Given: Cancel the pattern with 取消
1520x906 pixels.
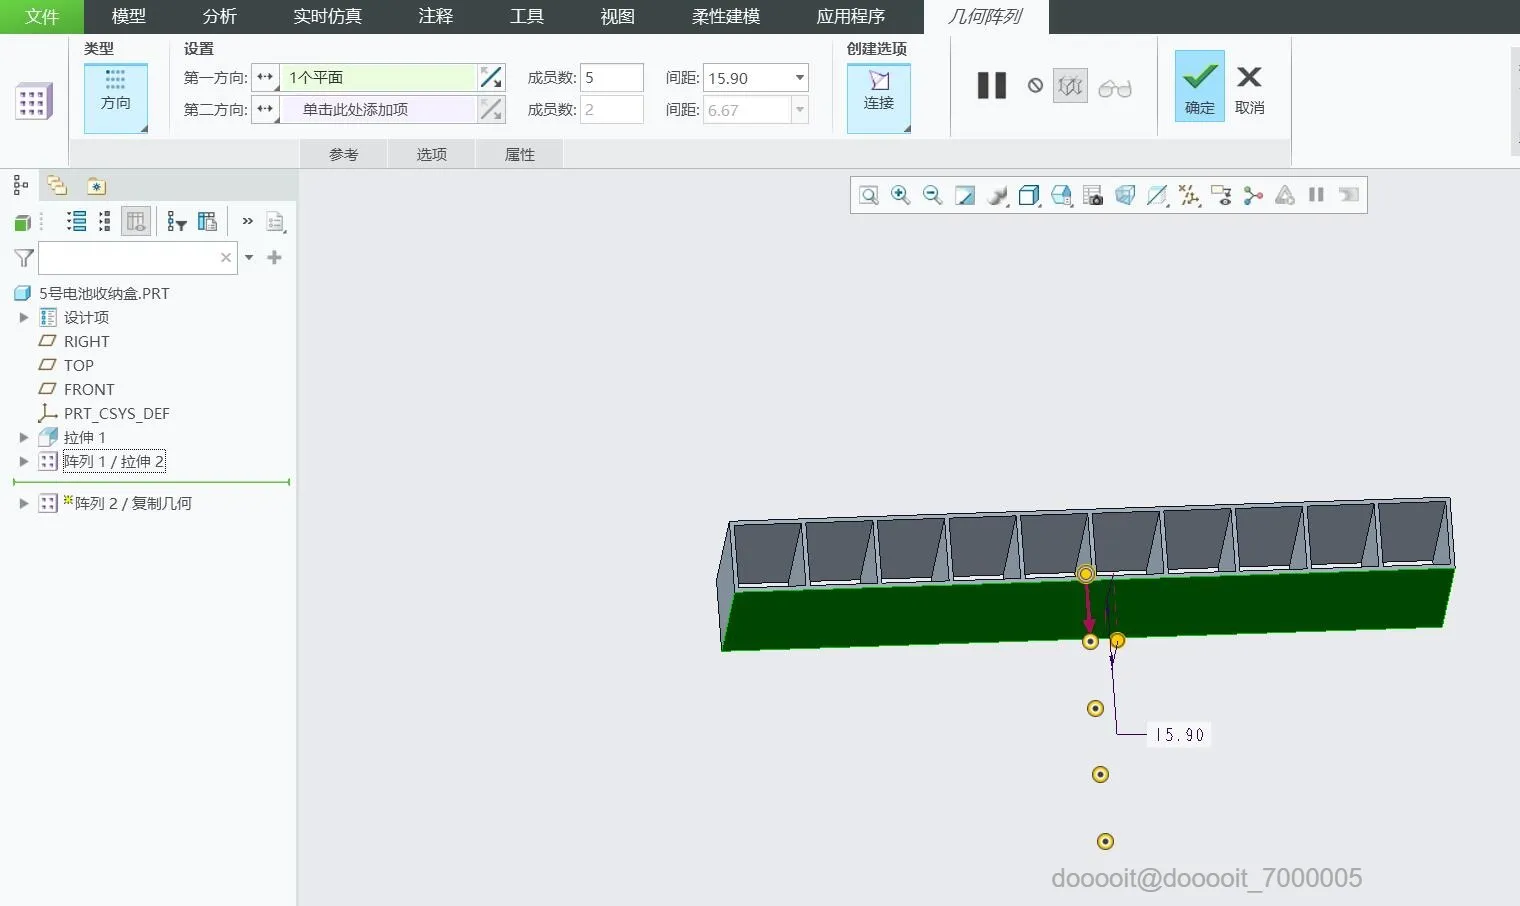Looking at the screenshot, I should pos(1249,88).
